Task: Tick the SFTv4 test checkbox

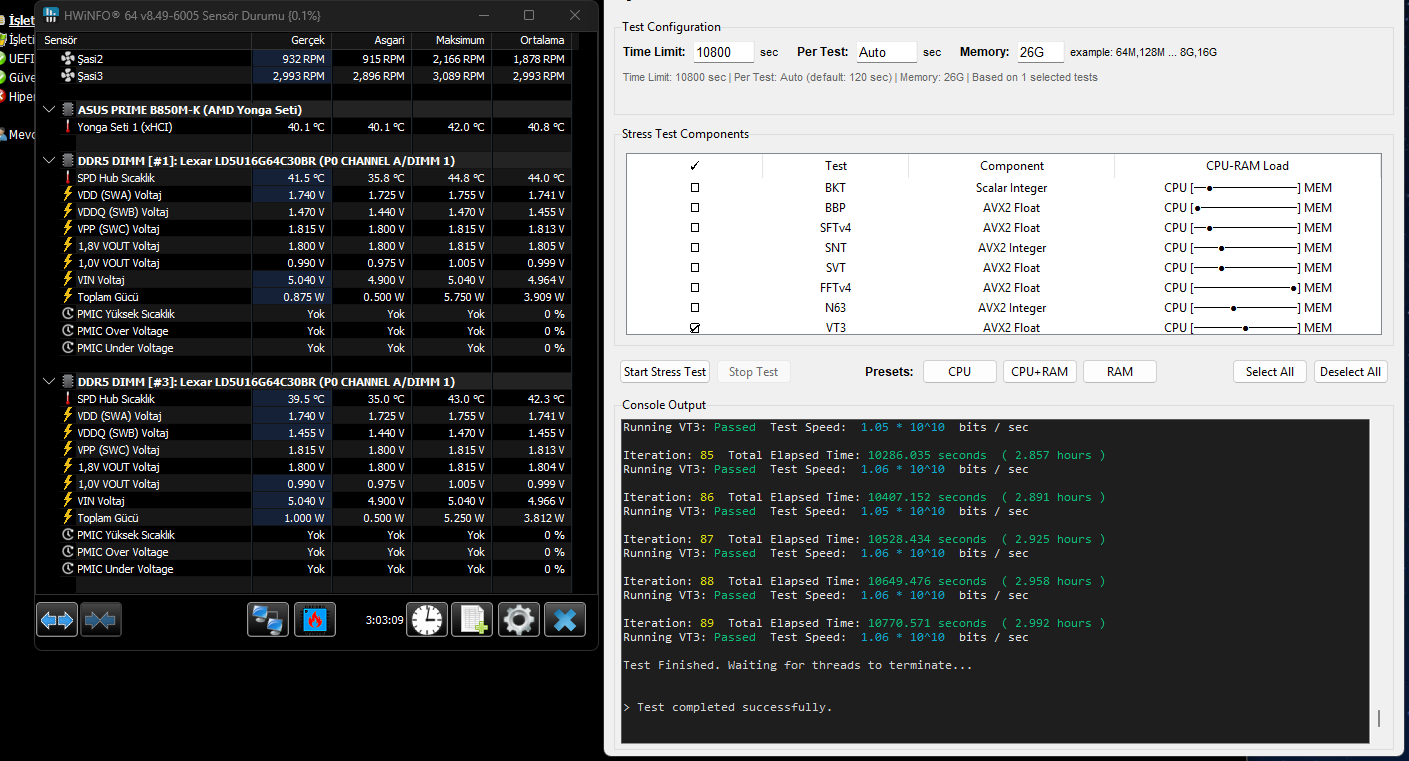Action: click(695, 228)
